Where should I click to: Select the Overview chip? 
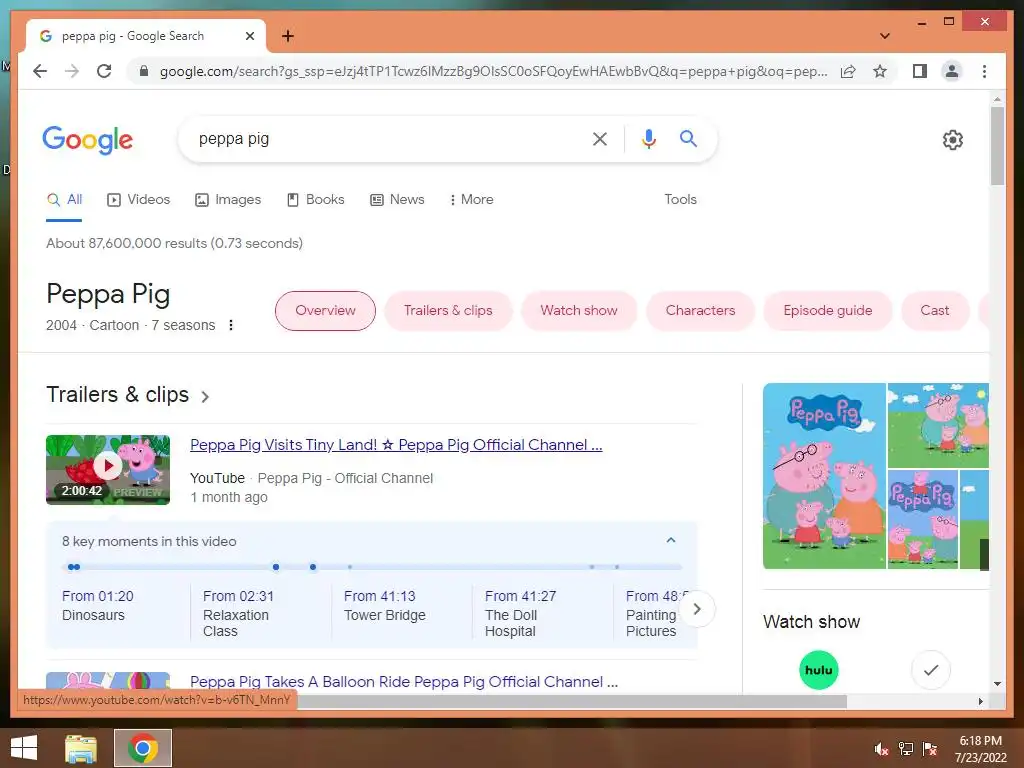click(x=325, y=311)
